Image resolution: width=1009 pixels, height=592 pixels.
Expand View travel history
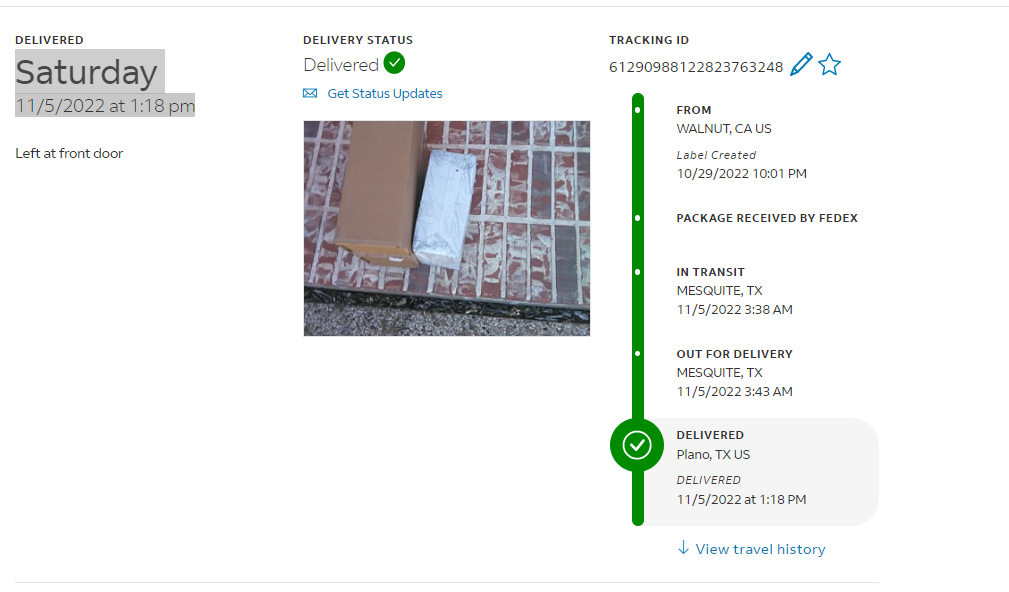click(x=761, y=549)
